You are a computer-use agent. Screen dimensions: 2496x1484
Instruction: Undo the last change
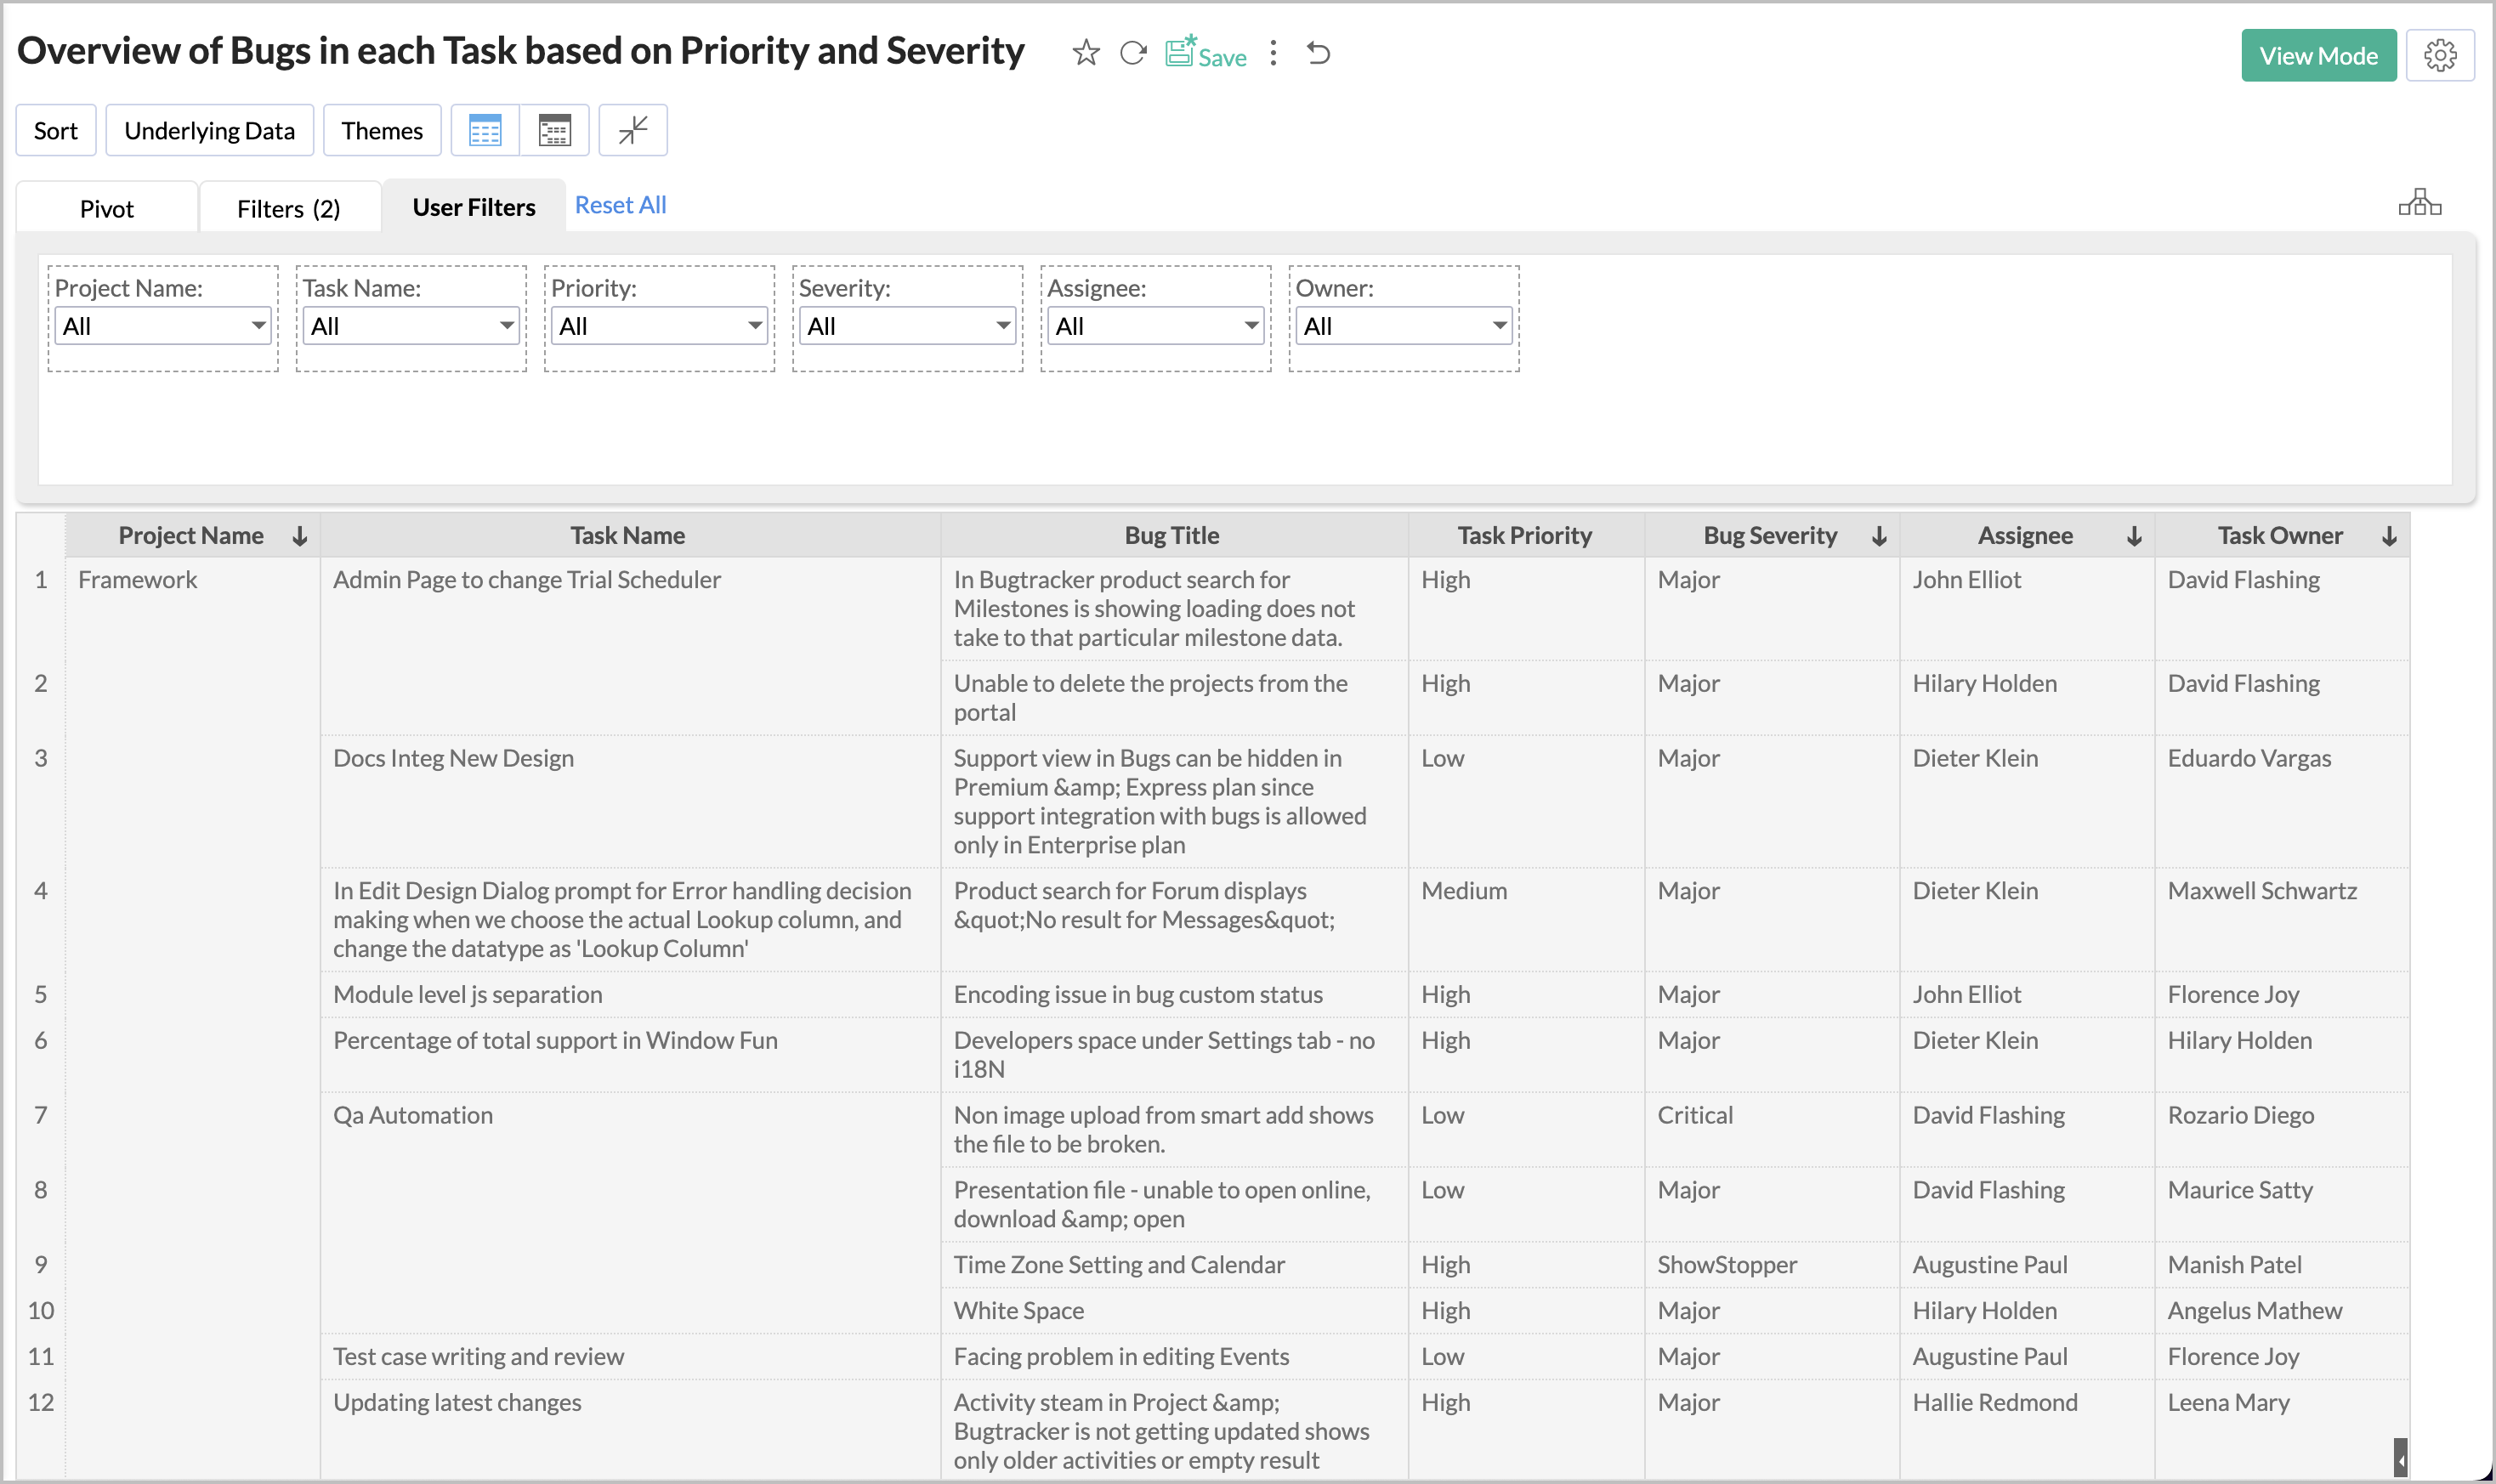1319,54
